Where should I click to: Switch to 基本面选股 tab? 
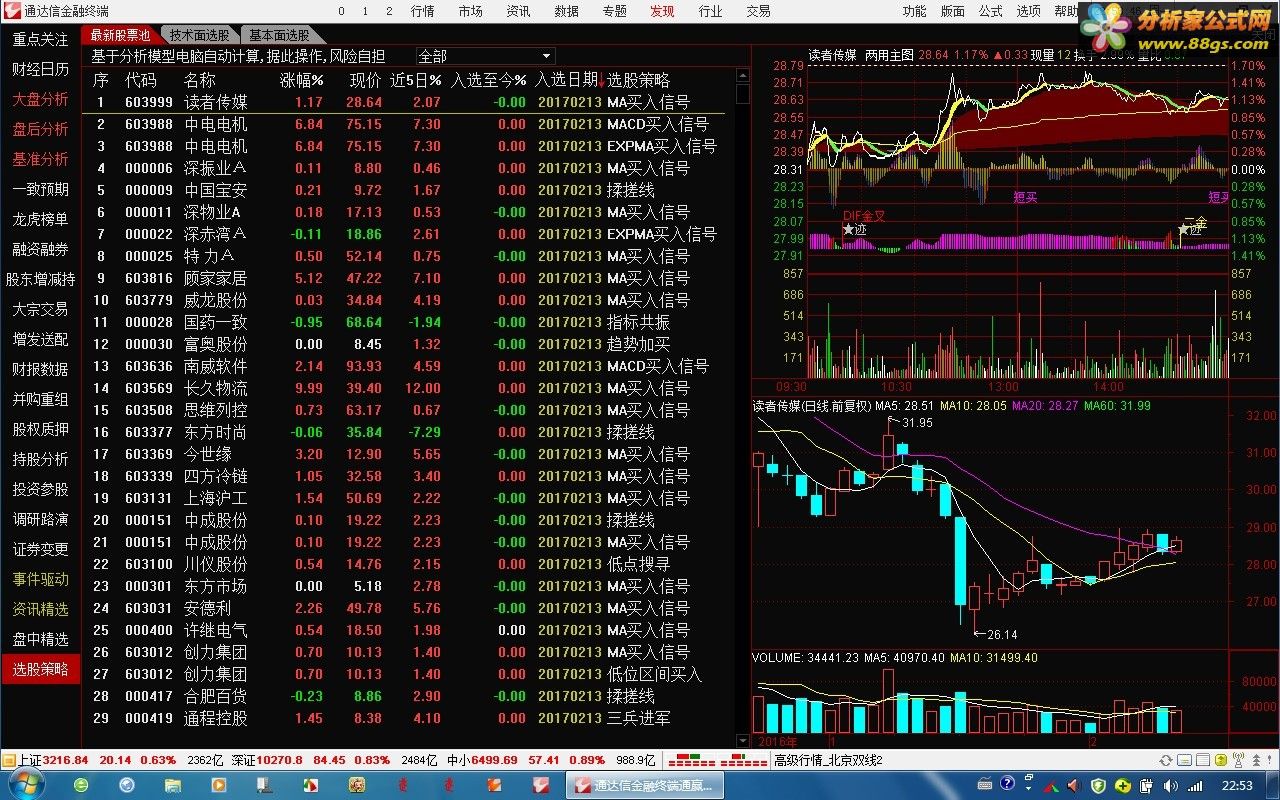[279, 35]
